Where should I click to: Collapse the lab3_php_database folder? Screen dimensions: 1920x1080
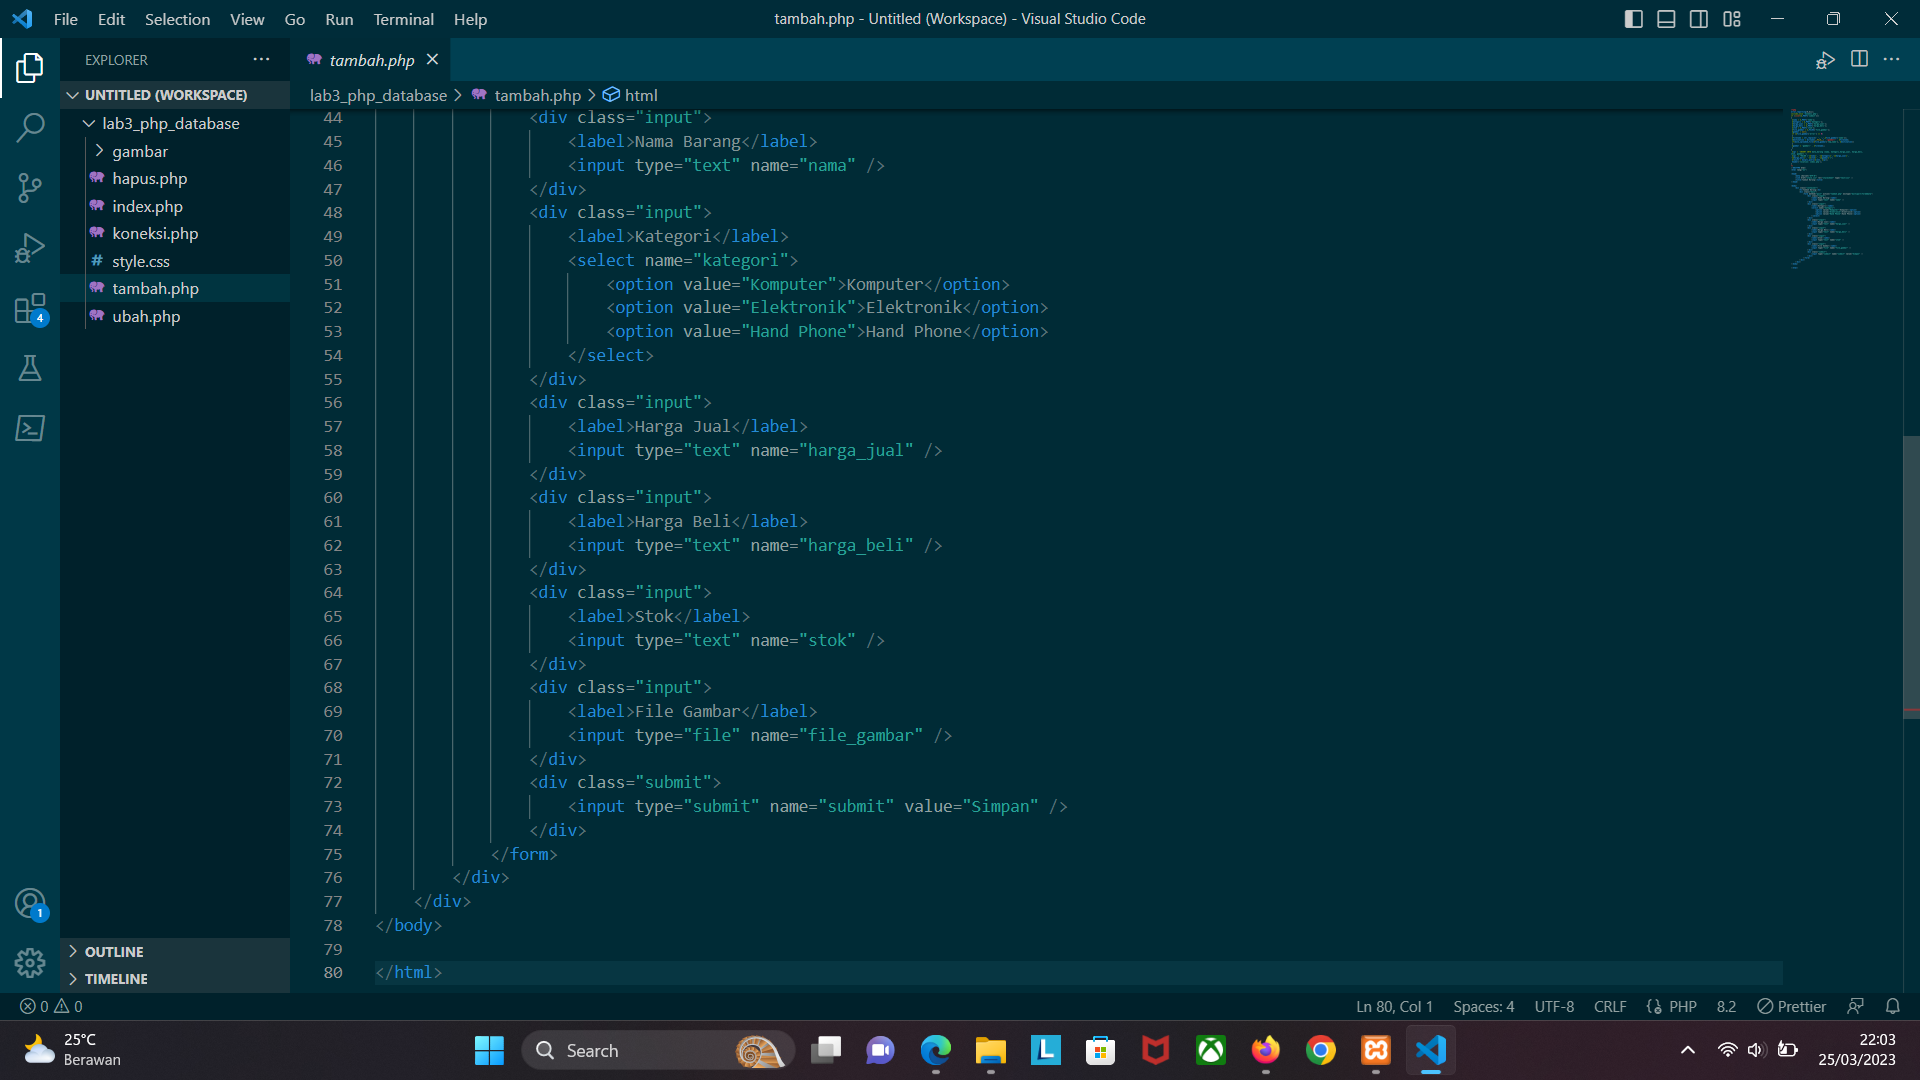pyautogui.click(x=88, y=123)
